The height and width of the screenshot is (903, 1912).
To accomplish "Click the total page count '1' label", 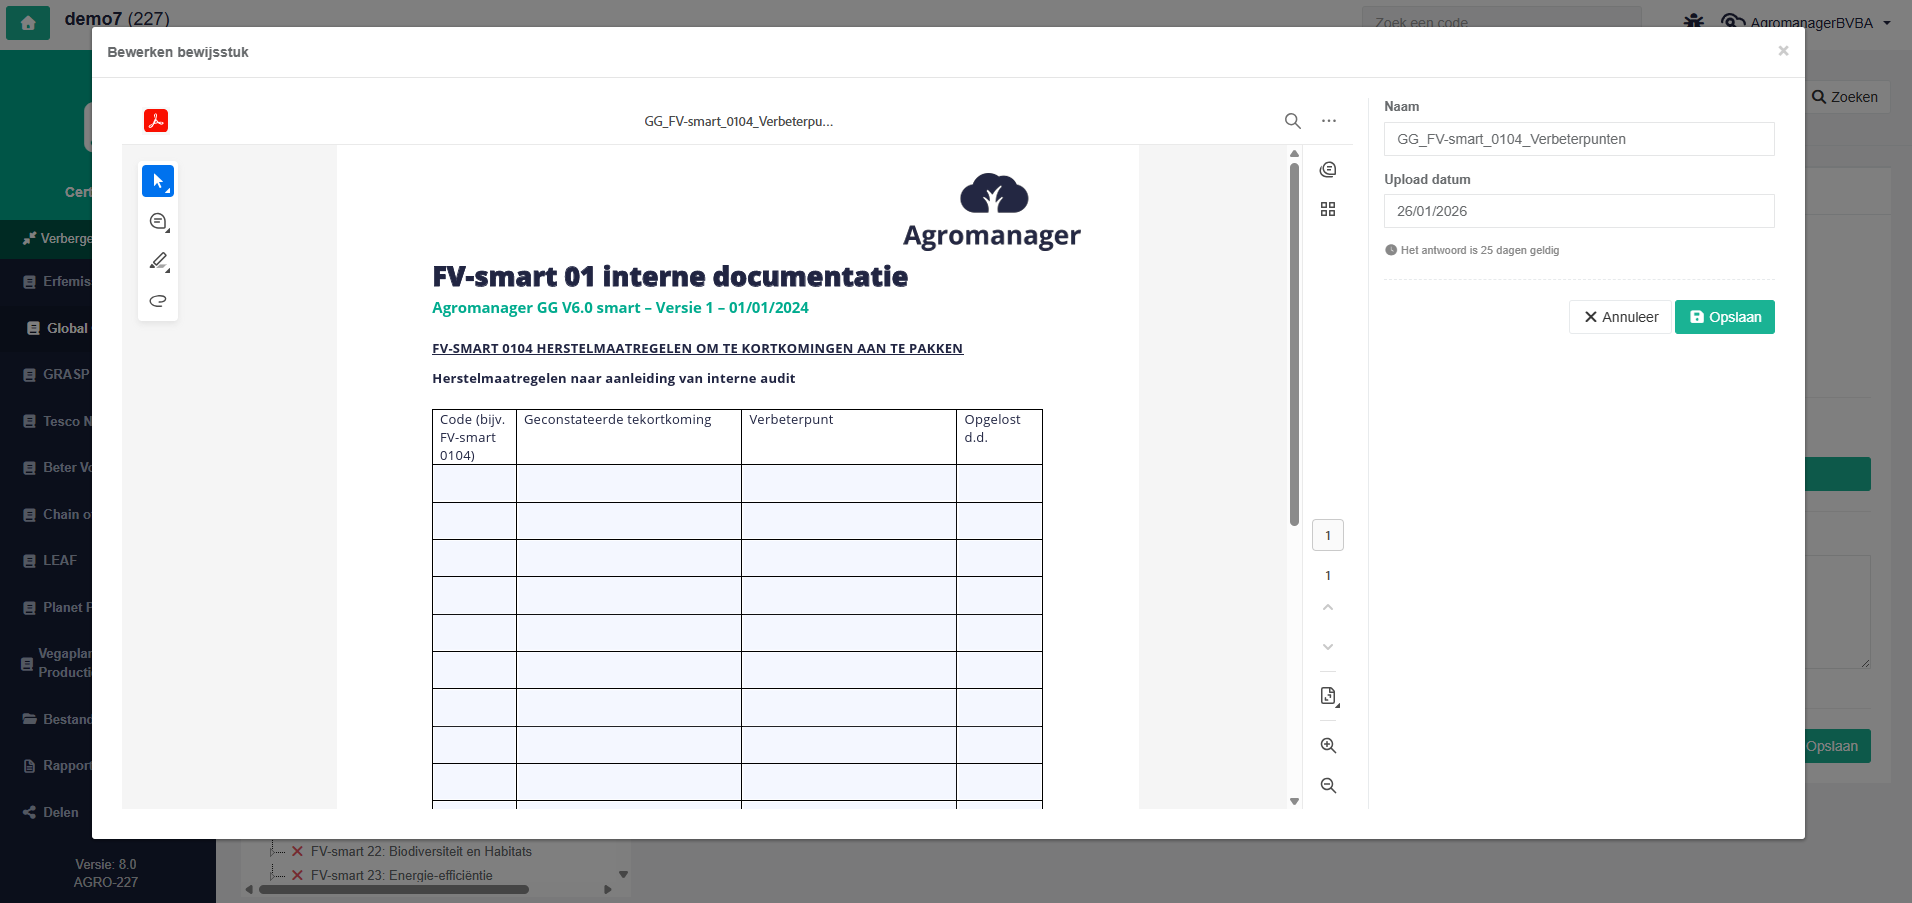I will tap(1328, 576).
